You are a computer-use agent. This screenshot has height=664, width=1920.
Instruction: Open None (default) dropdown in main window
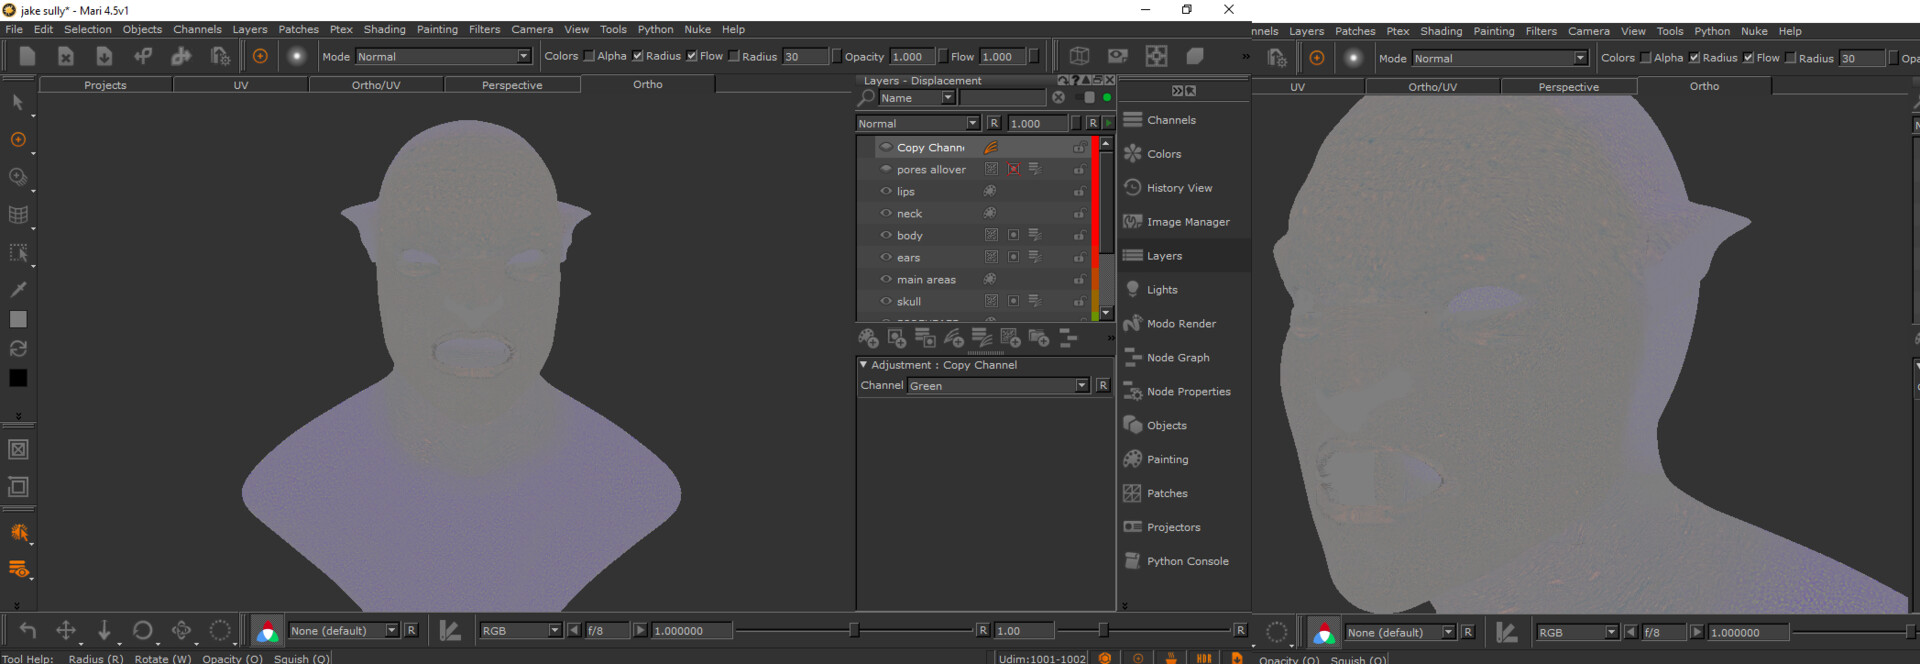point(343,631)
